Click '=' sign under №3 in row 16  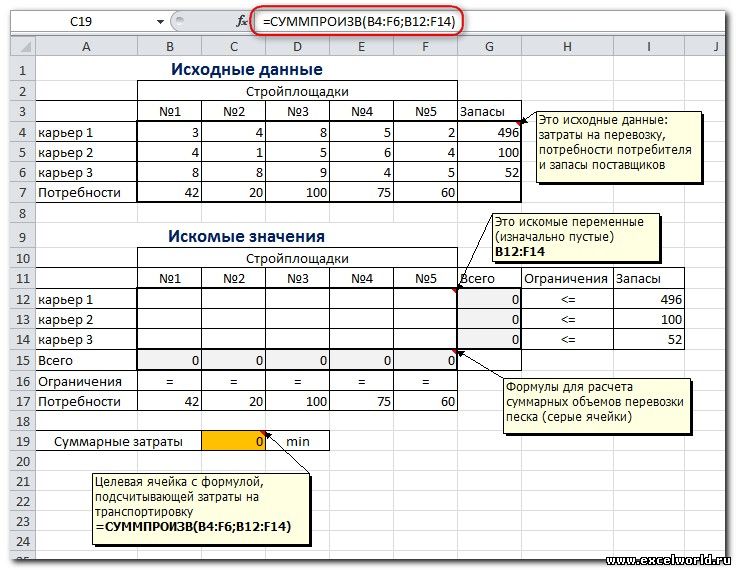coord(298,381)
